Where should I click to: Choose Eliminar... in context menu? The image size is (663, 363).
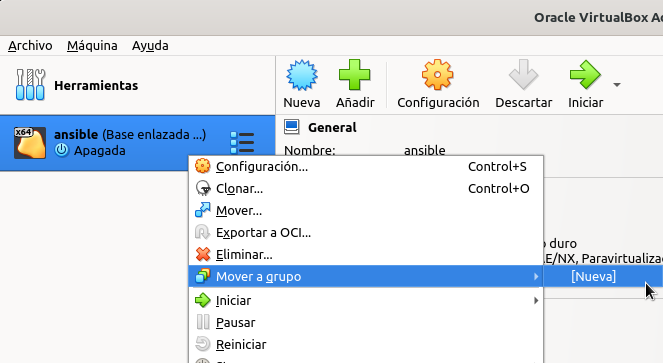366,255
